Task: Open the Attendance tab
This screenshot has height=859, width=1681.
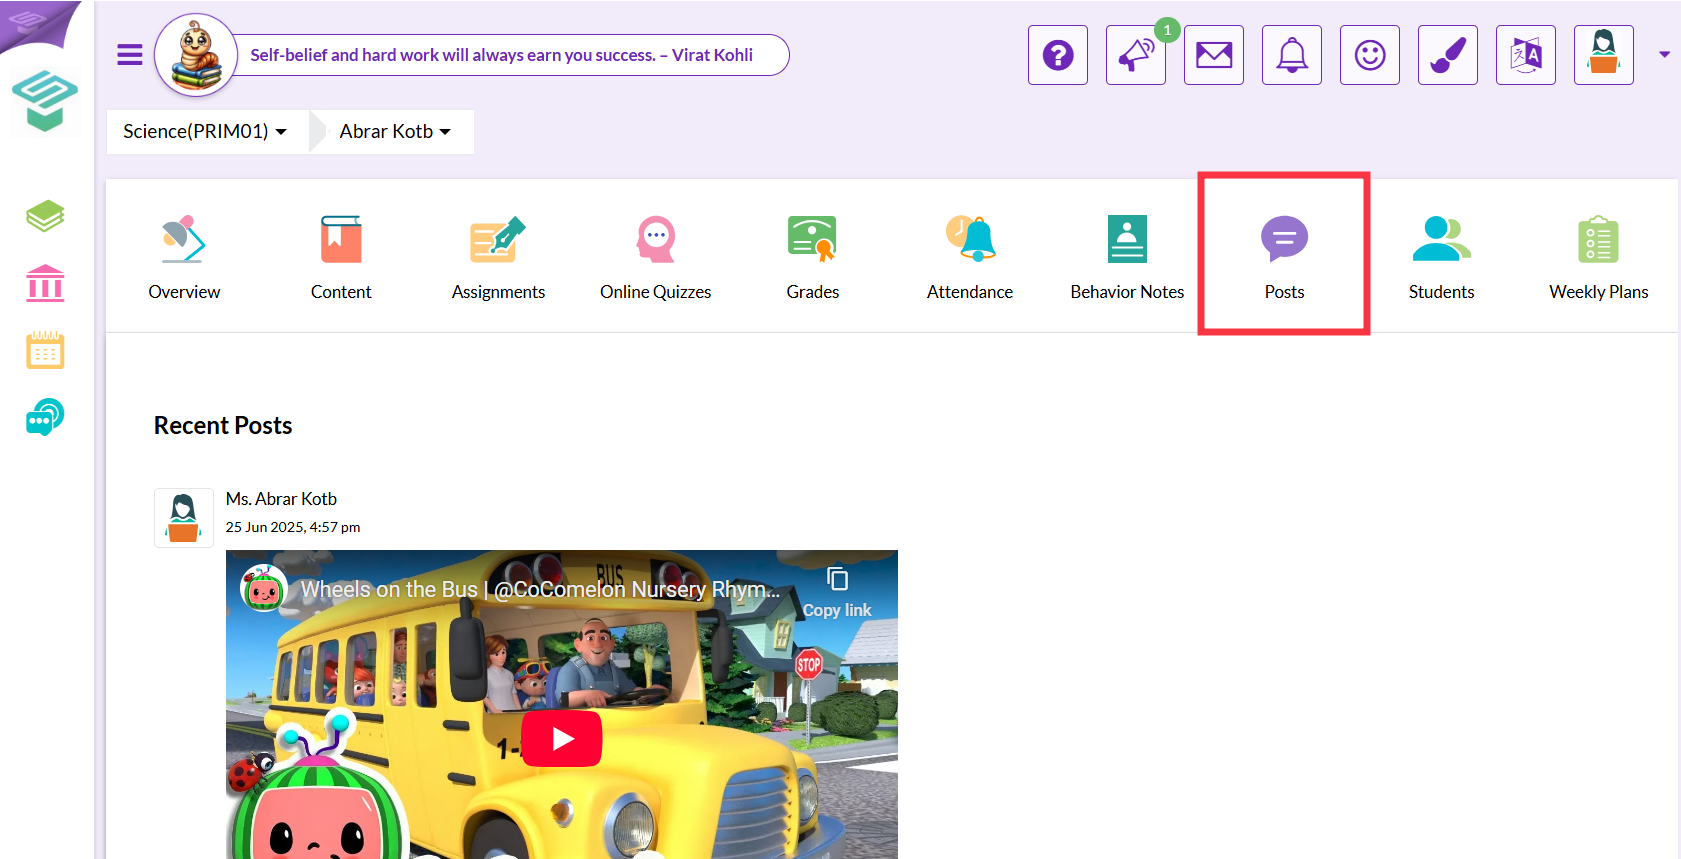Action: [970, 257]
